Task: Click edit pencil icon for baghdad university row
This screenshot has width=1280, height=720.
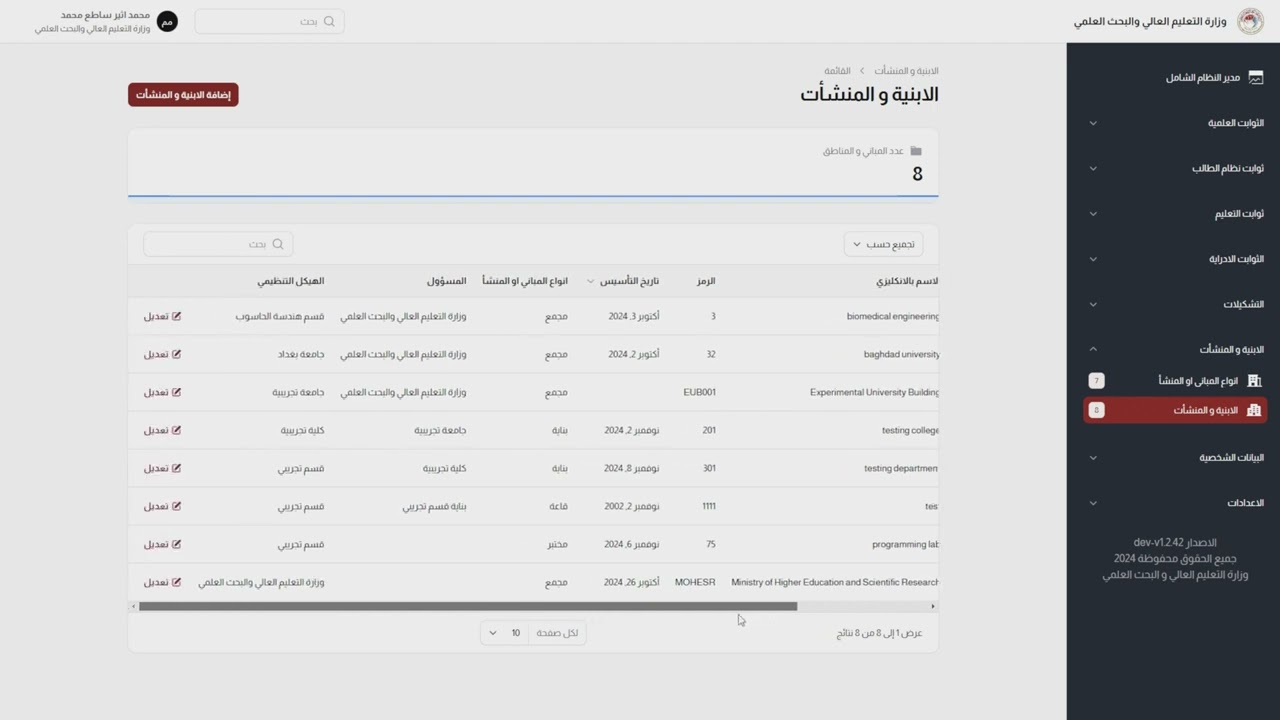Action: coord(177,354)
